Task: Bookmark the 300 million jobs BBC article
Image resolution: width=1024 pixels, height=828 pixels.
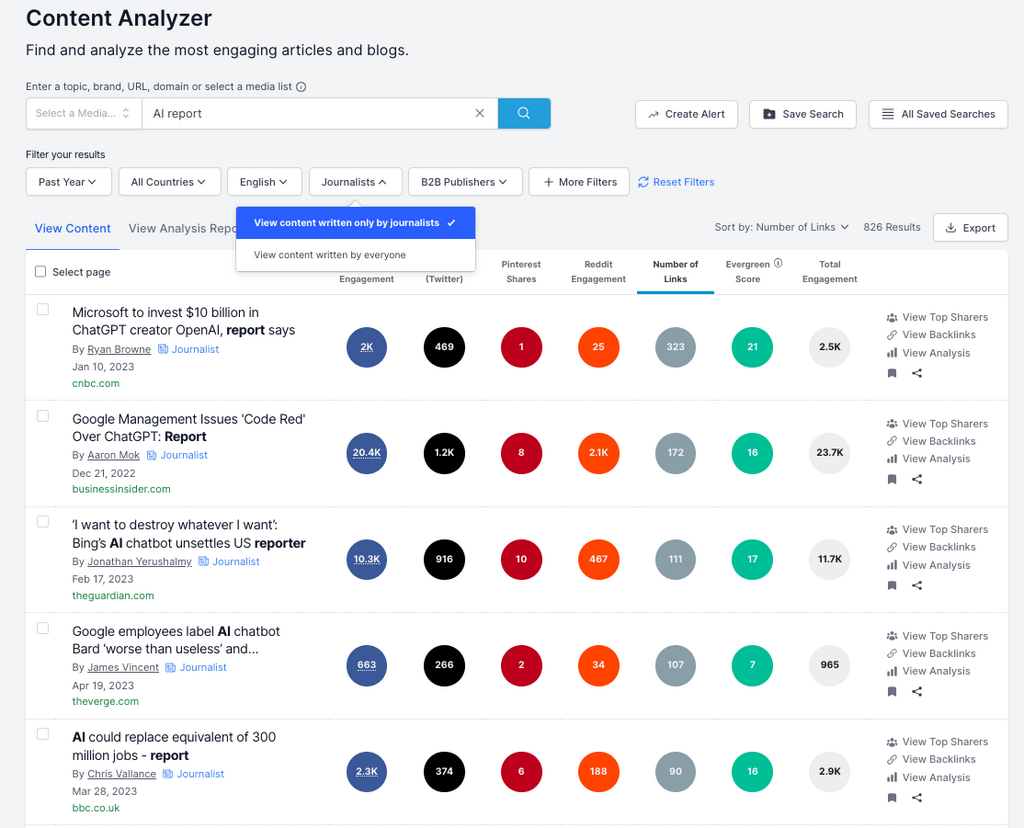Action: [892, 797]
